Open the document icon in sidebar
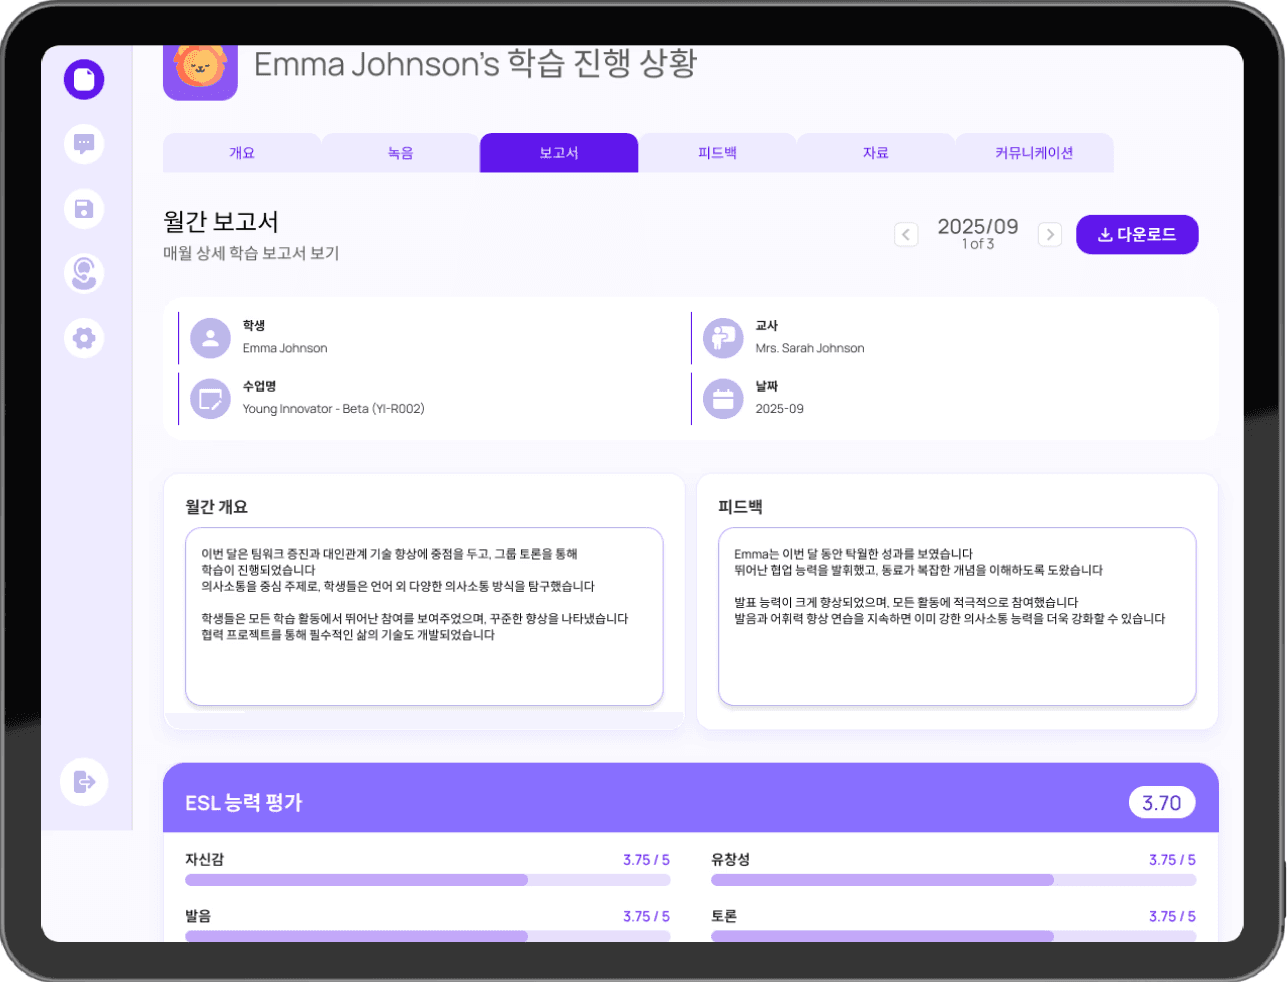Screen dimensions: 1288x982 tap(84, 79)
